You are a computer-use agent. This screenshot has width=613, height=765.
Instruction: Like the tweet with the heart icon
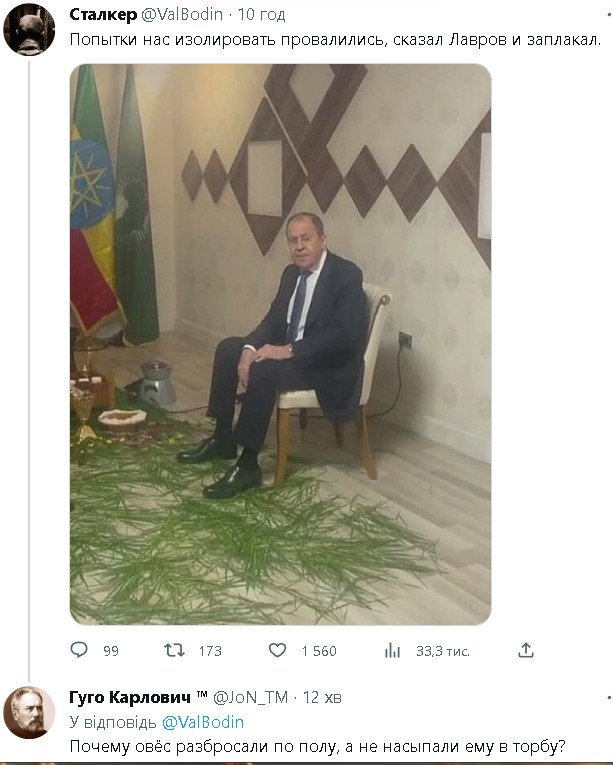pos(278,650)
